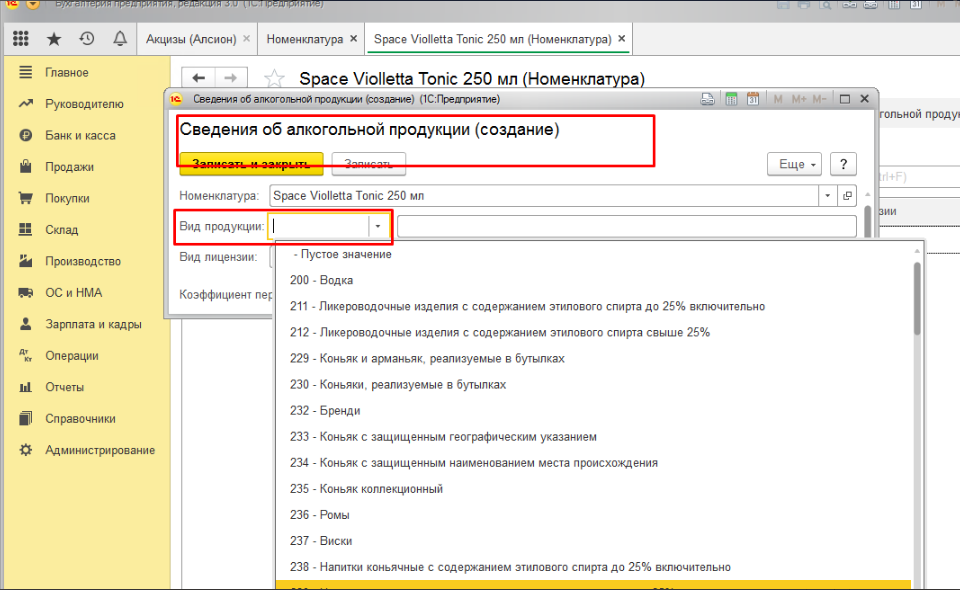This screenshot has height=590, width=960.
Task: Select 233 - Коньяк с защищенным географическим указанием
Action: pyautogui.click(x=594, y=437)
